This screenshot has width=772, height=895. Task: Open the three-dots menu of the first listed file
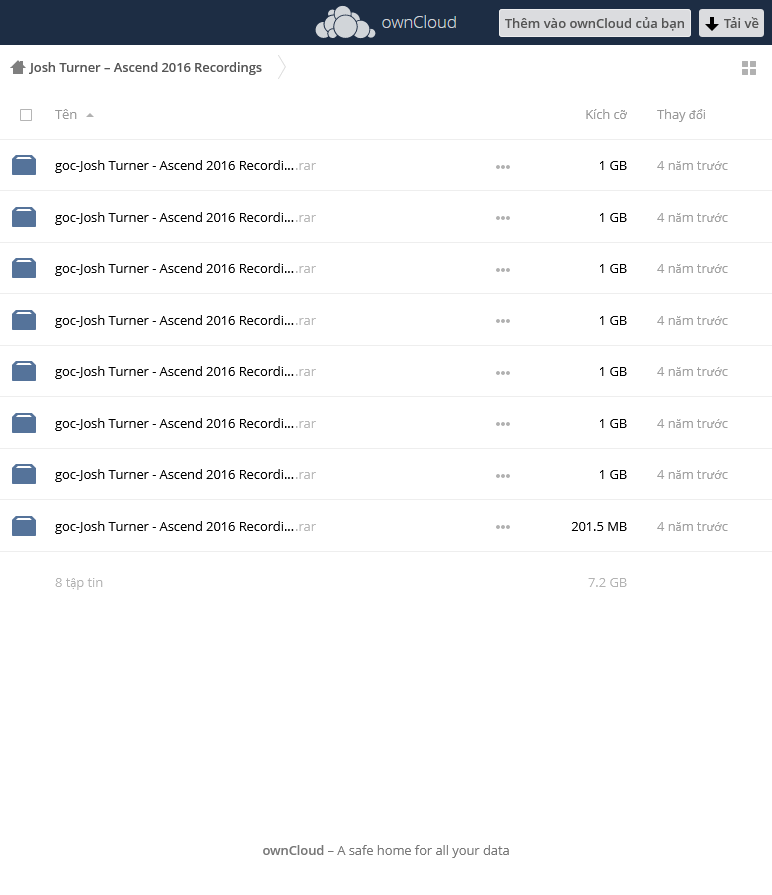503,167
